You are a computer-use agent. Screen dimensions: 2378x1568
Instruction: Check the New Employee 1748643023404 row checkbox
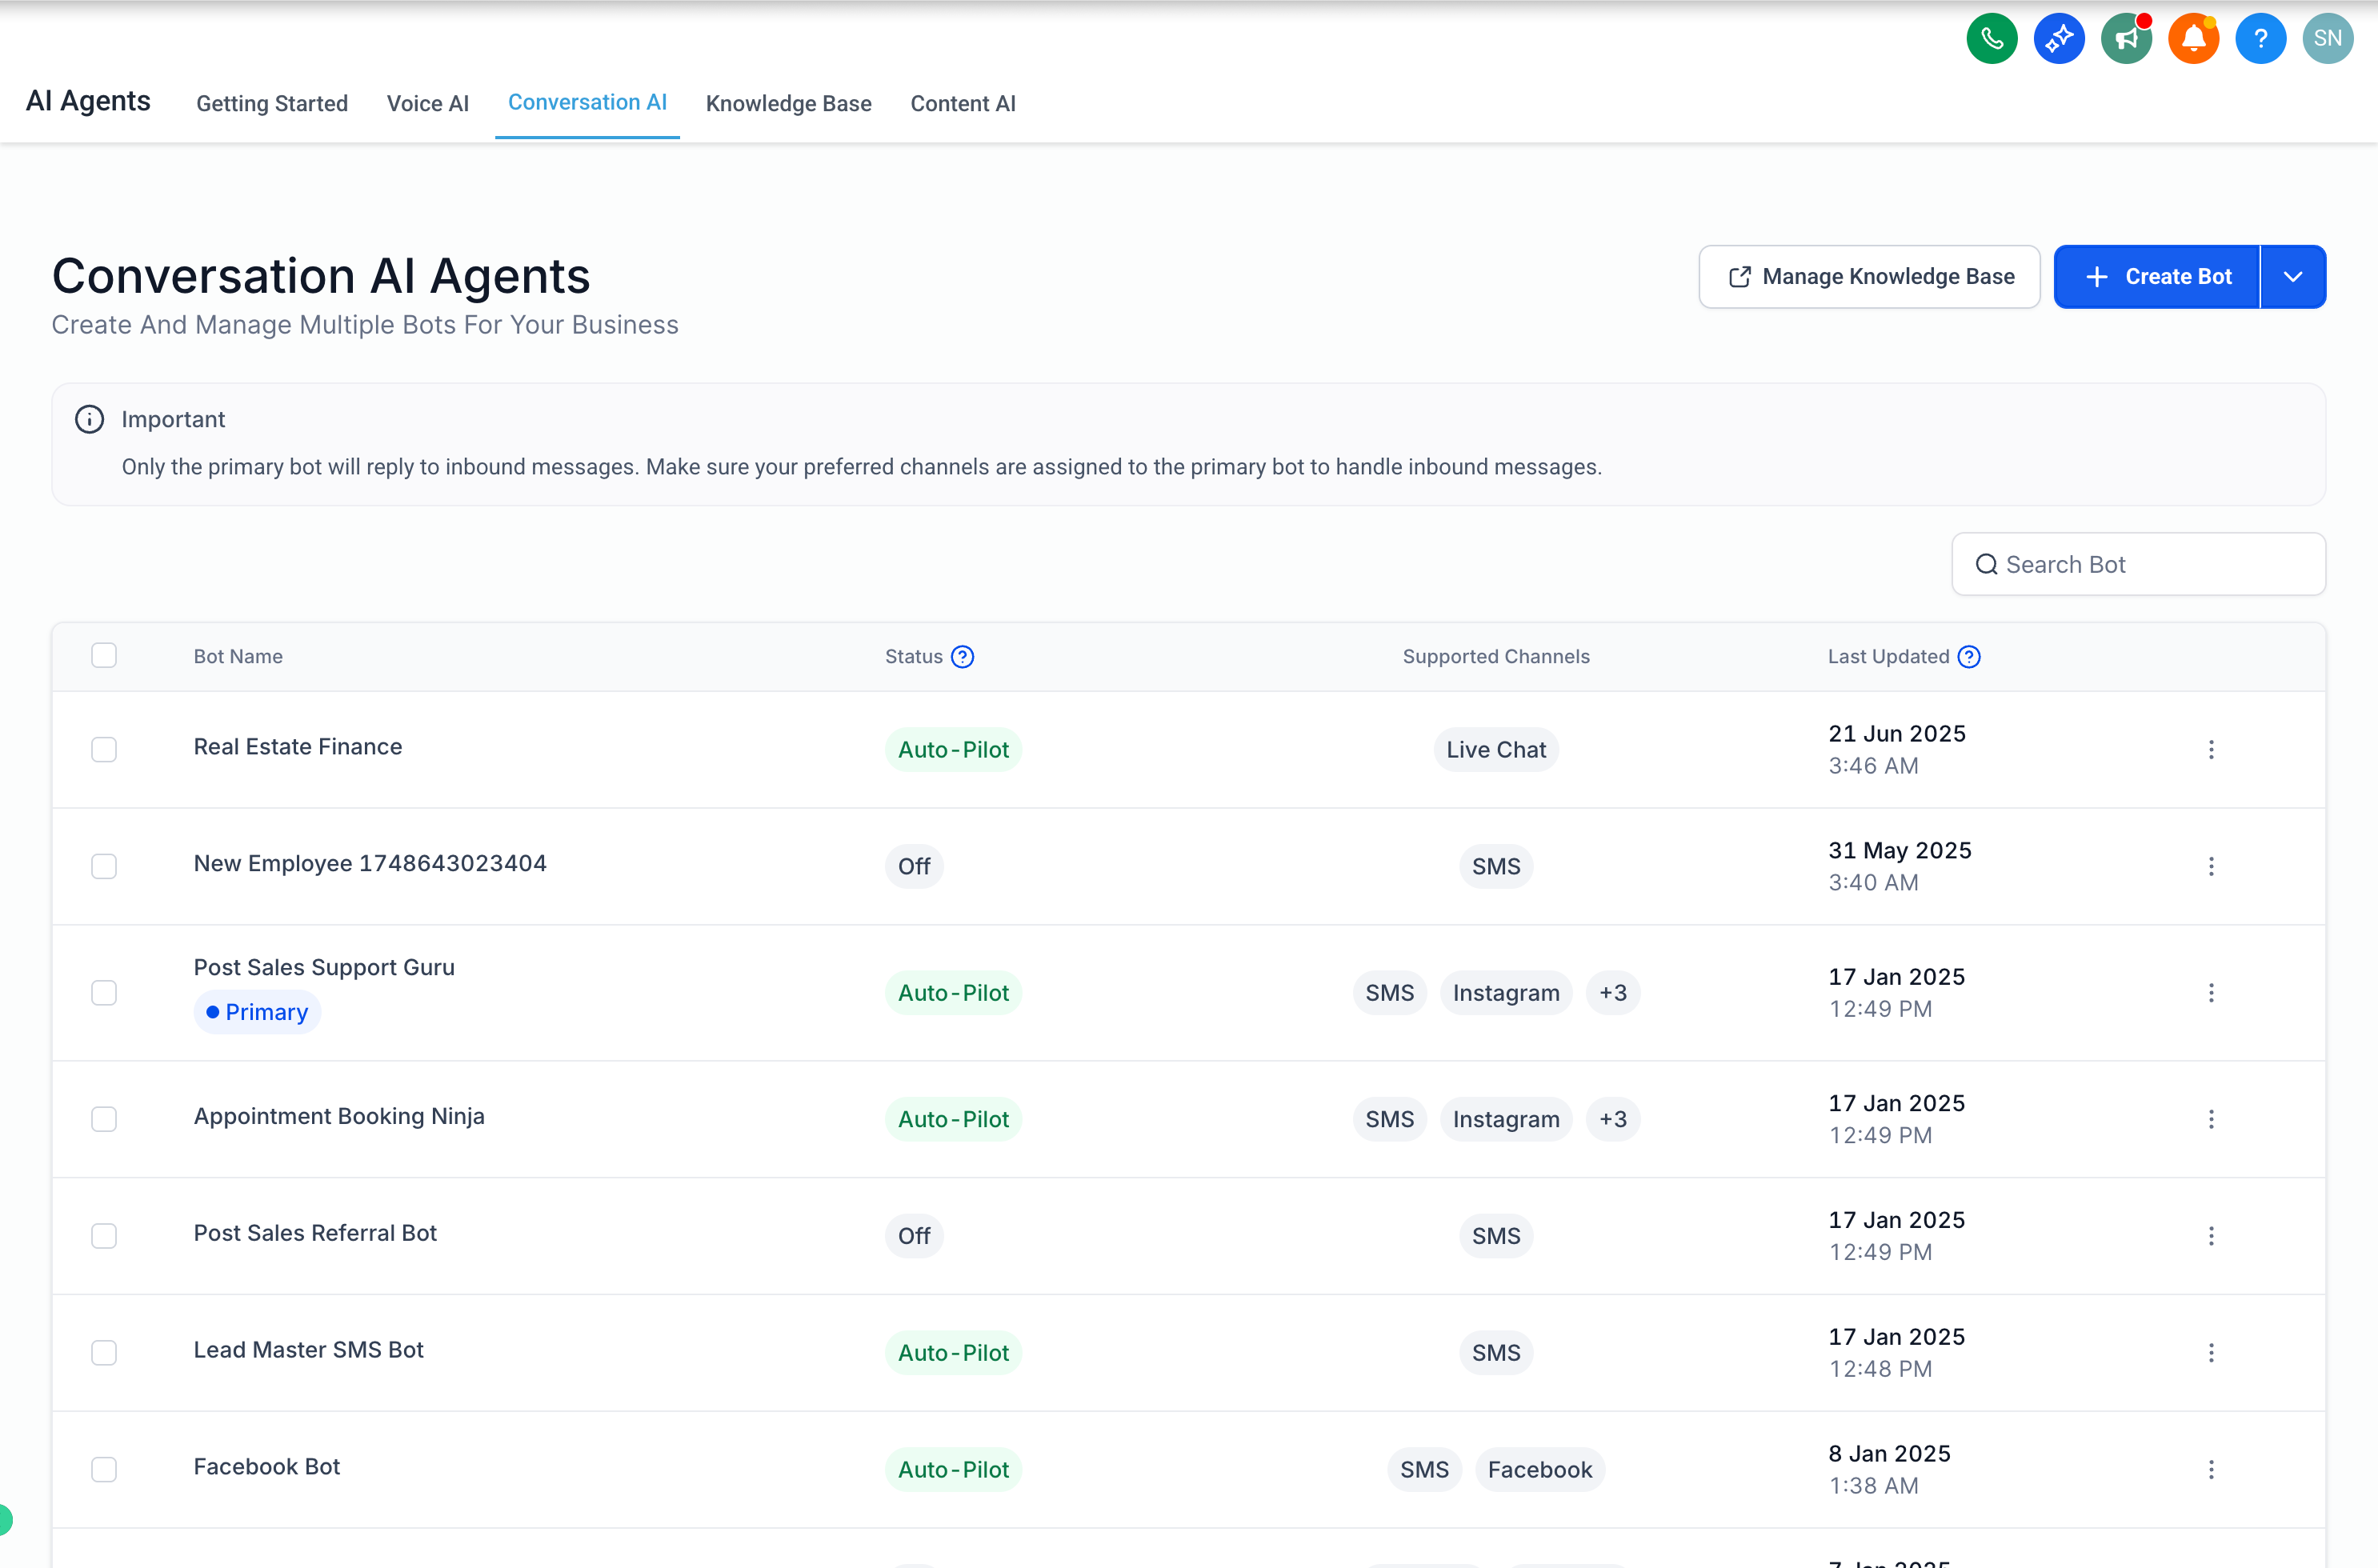104,866
